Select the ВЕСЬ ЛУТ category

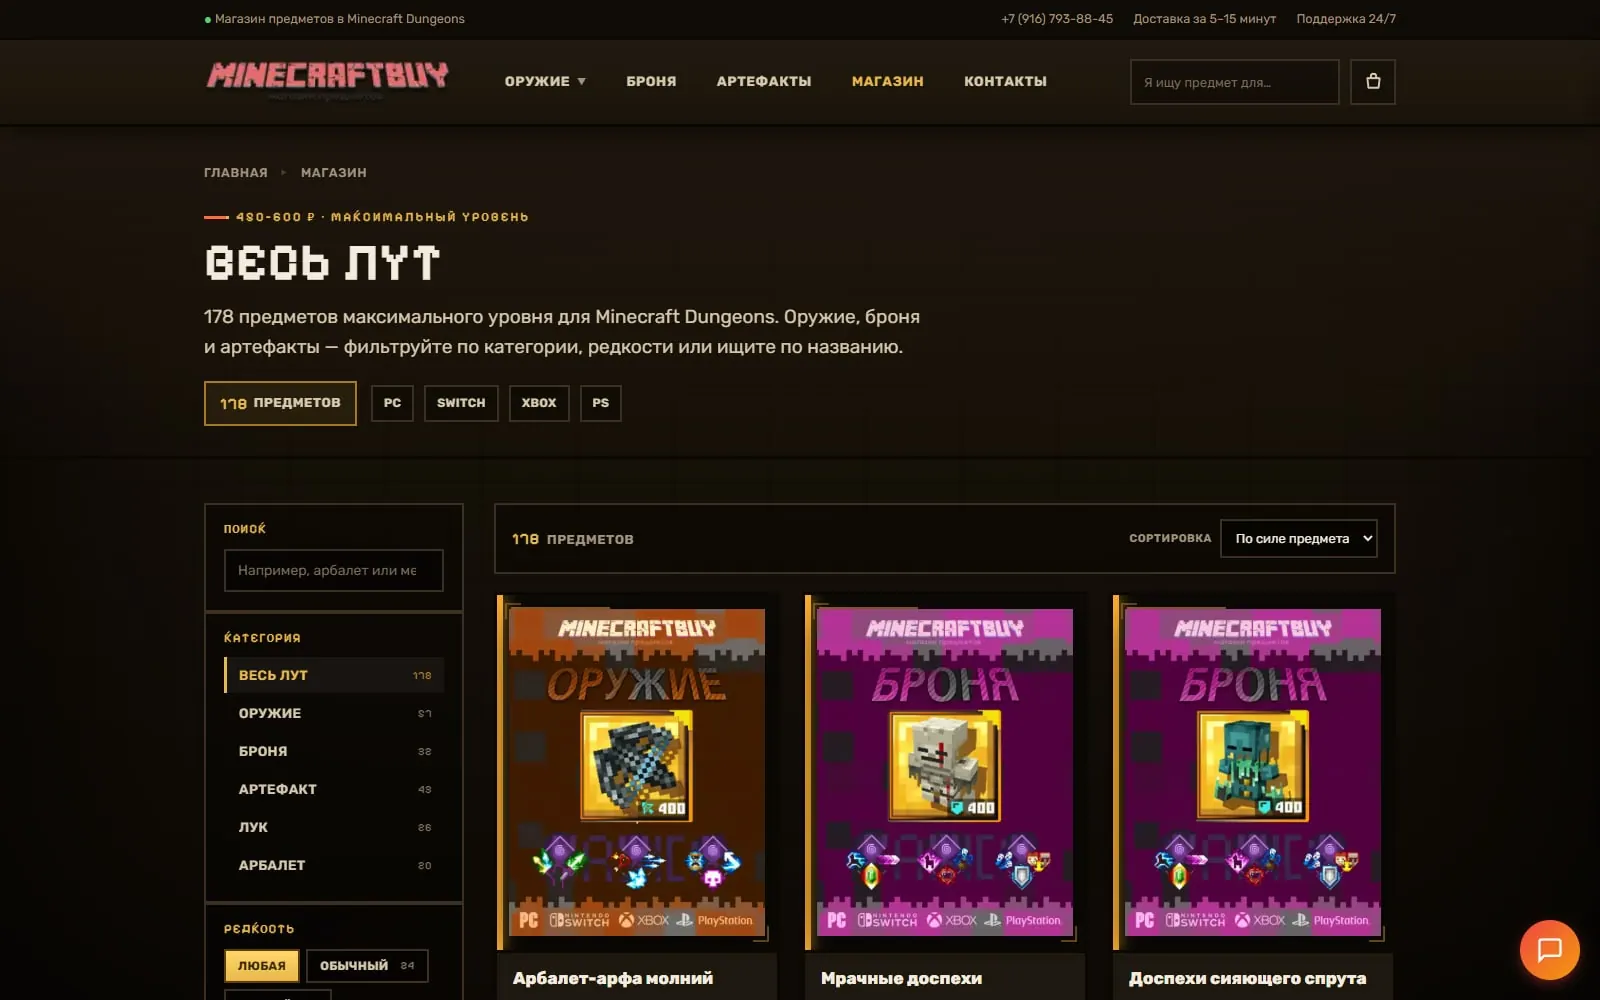334,675
